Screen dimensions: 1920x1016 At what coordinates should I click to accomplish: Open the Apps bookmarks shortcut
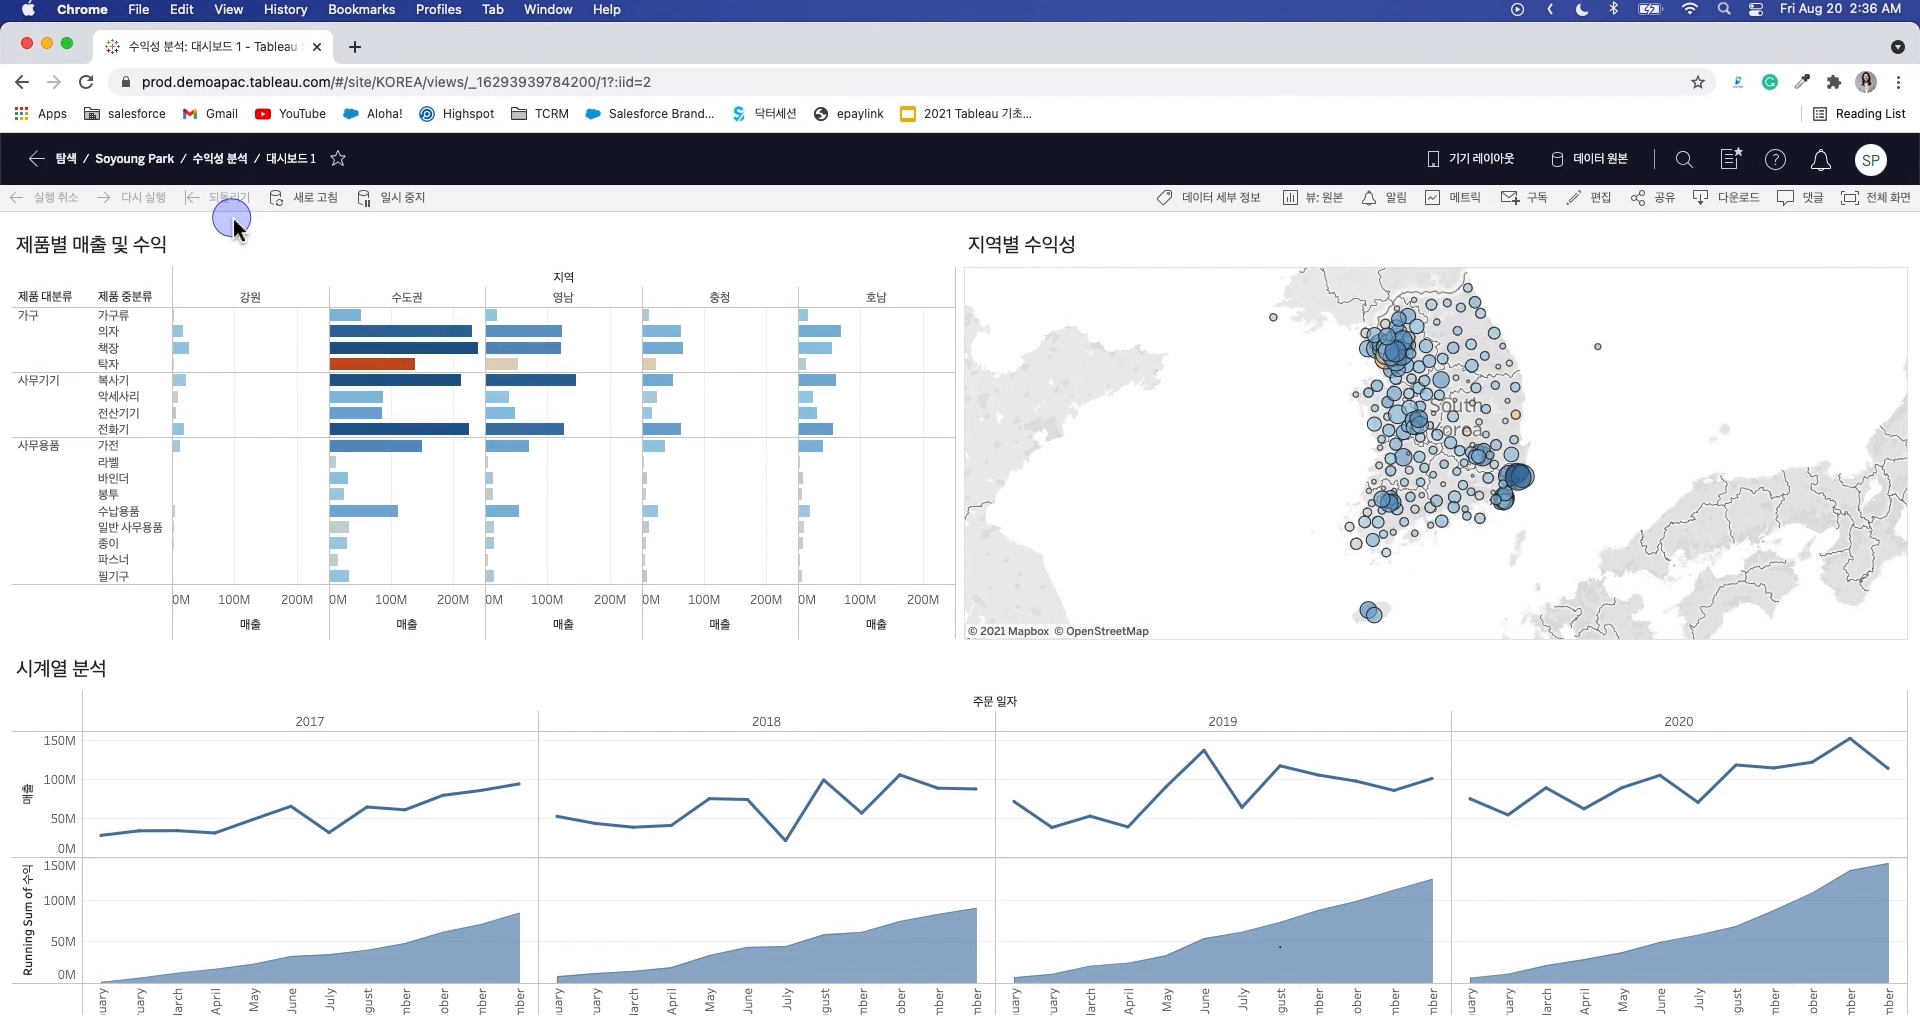[x=41, y=114]
